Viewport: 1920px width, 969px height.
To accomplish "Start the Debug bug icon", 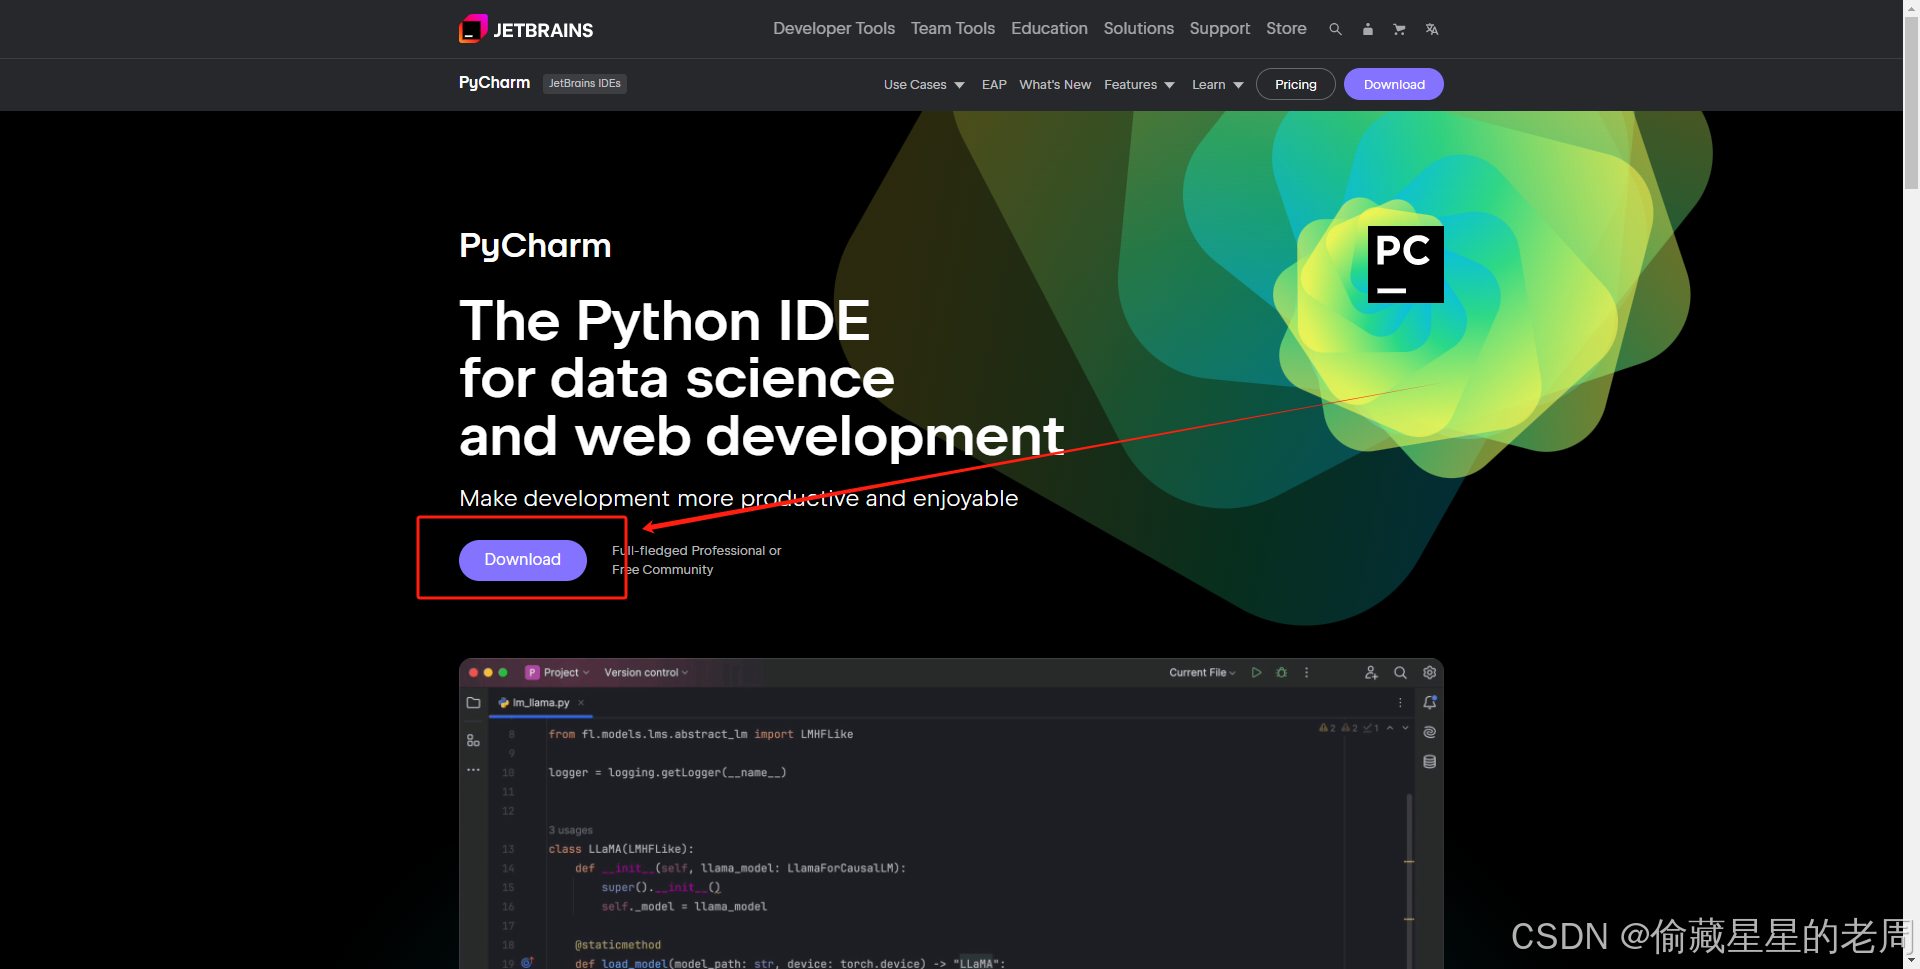I will tap(1281, 672).
